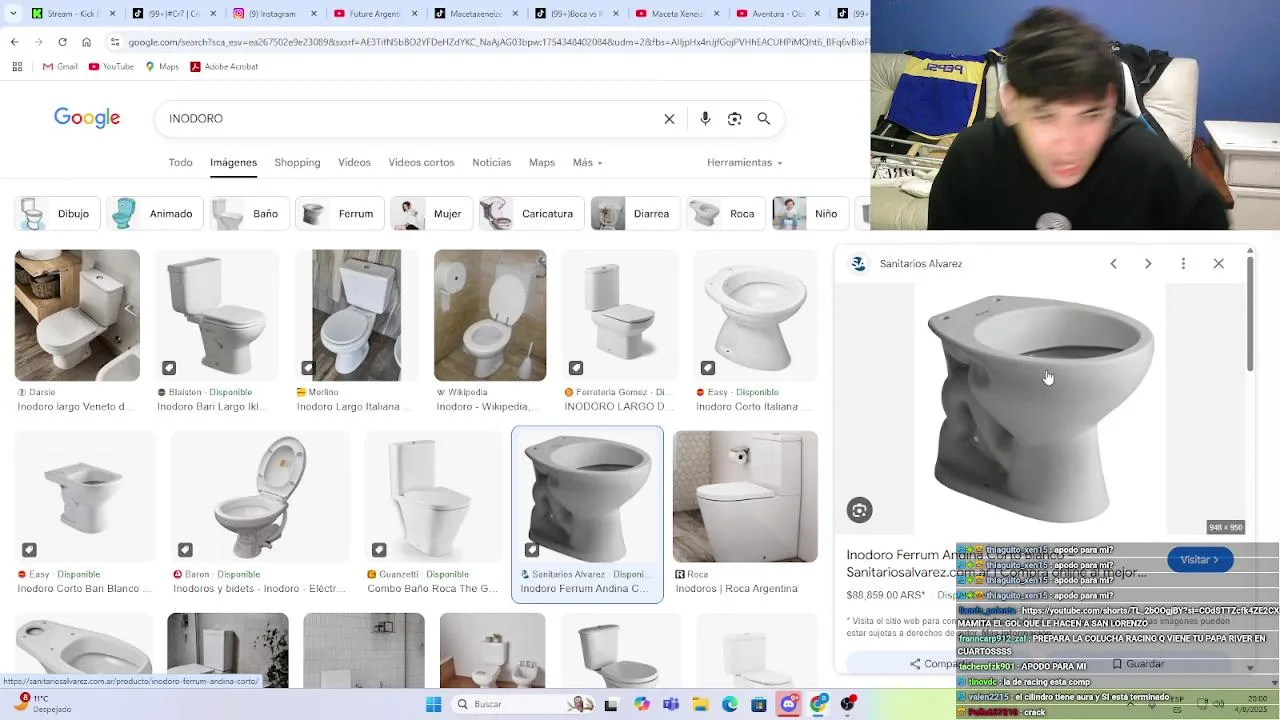Show previous image in preview panel

[x=1113, y=264]
